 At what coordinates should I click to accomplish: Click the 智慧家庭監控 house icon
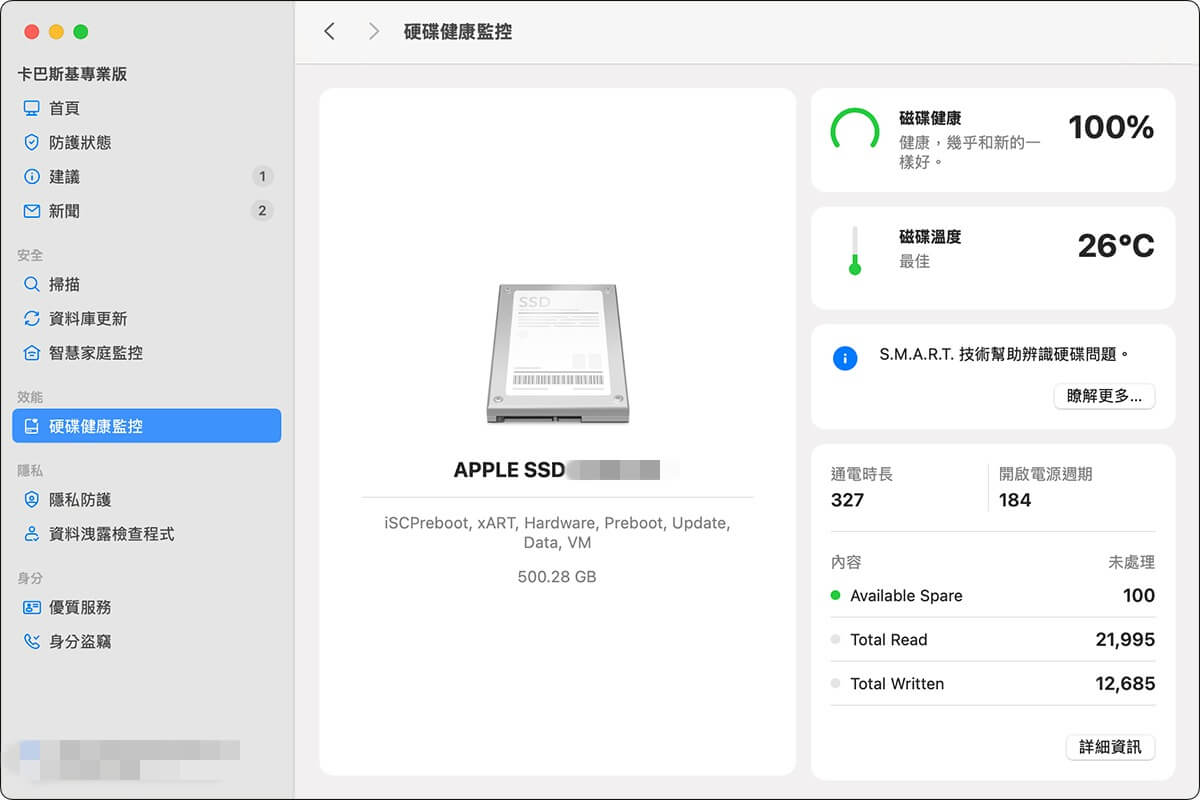32,353
